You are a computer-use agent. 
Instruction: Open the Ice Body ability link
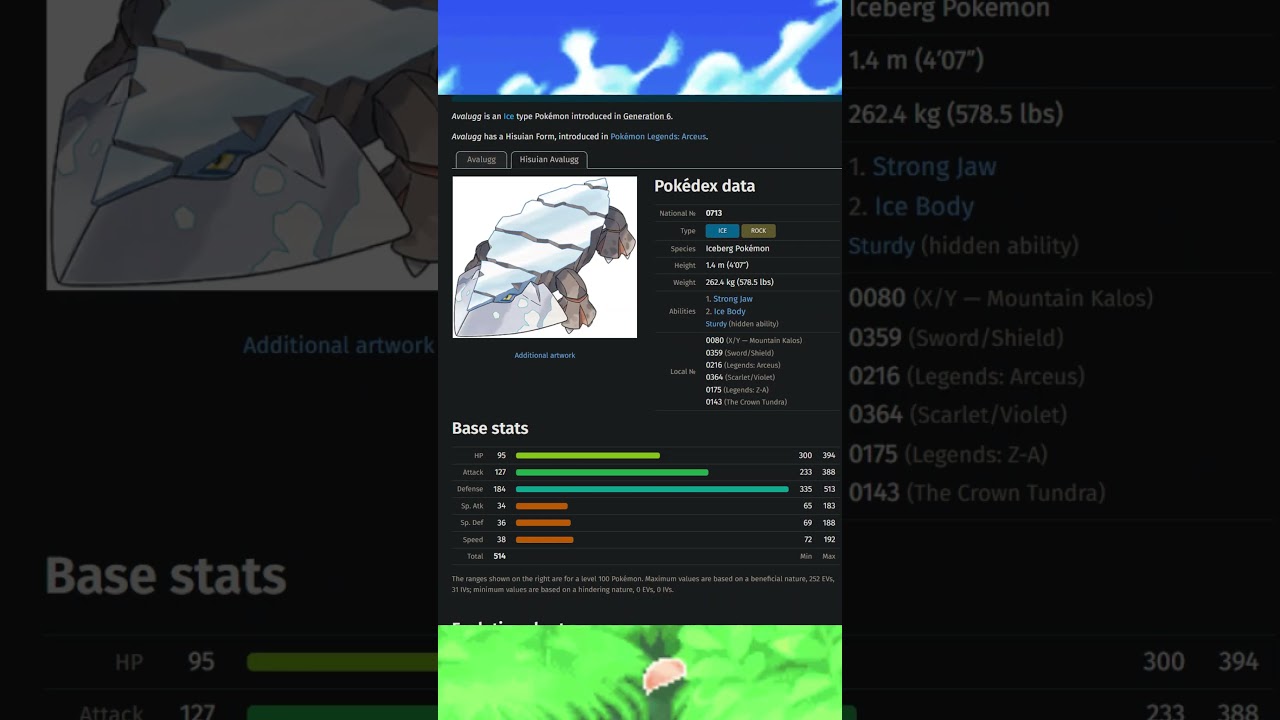click(x=730, y=312)
